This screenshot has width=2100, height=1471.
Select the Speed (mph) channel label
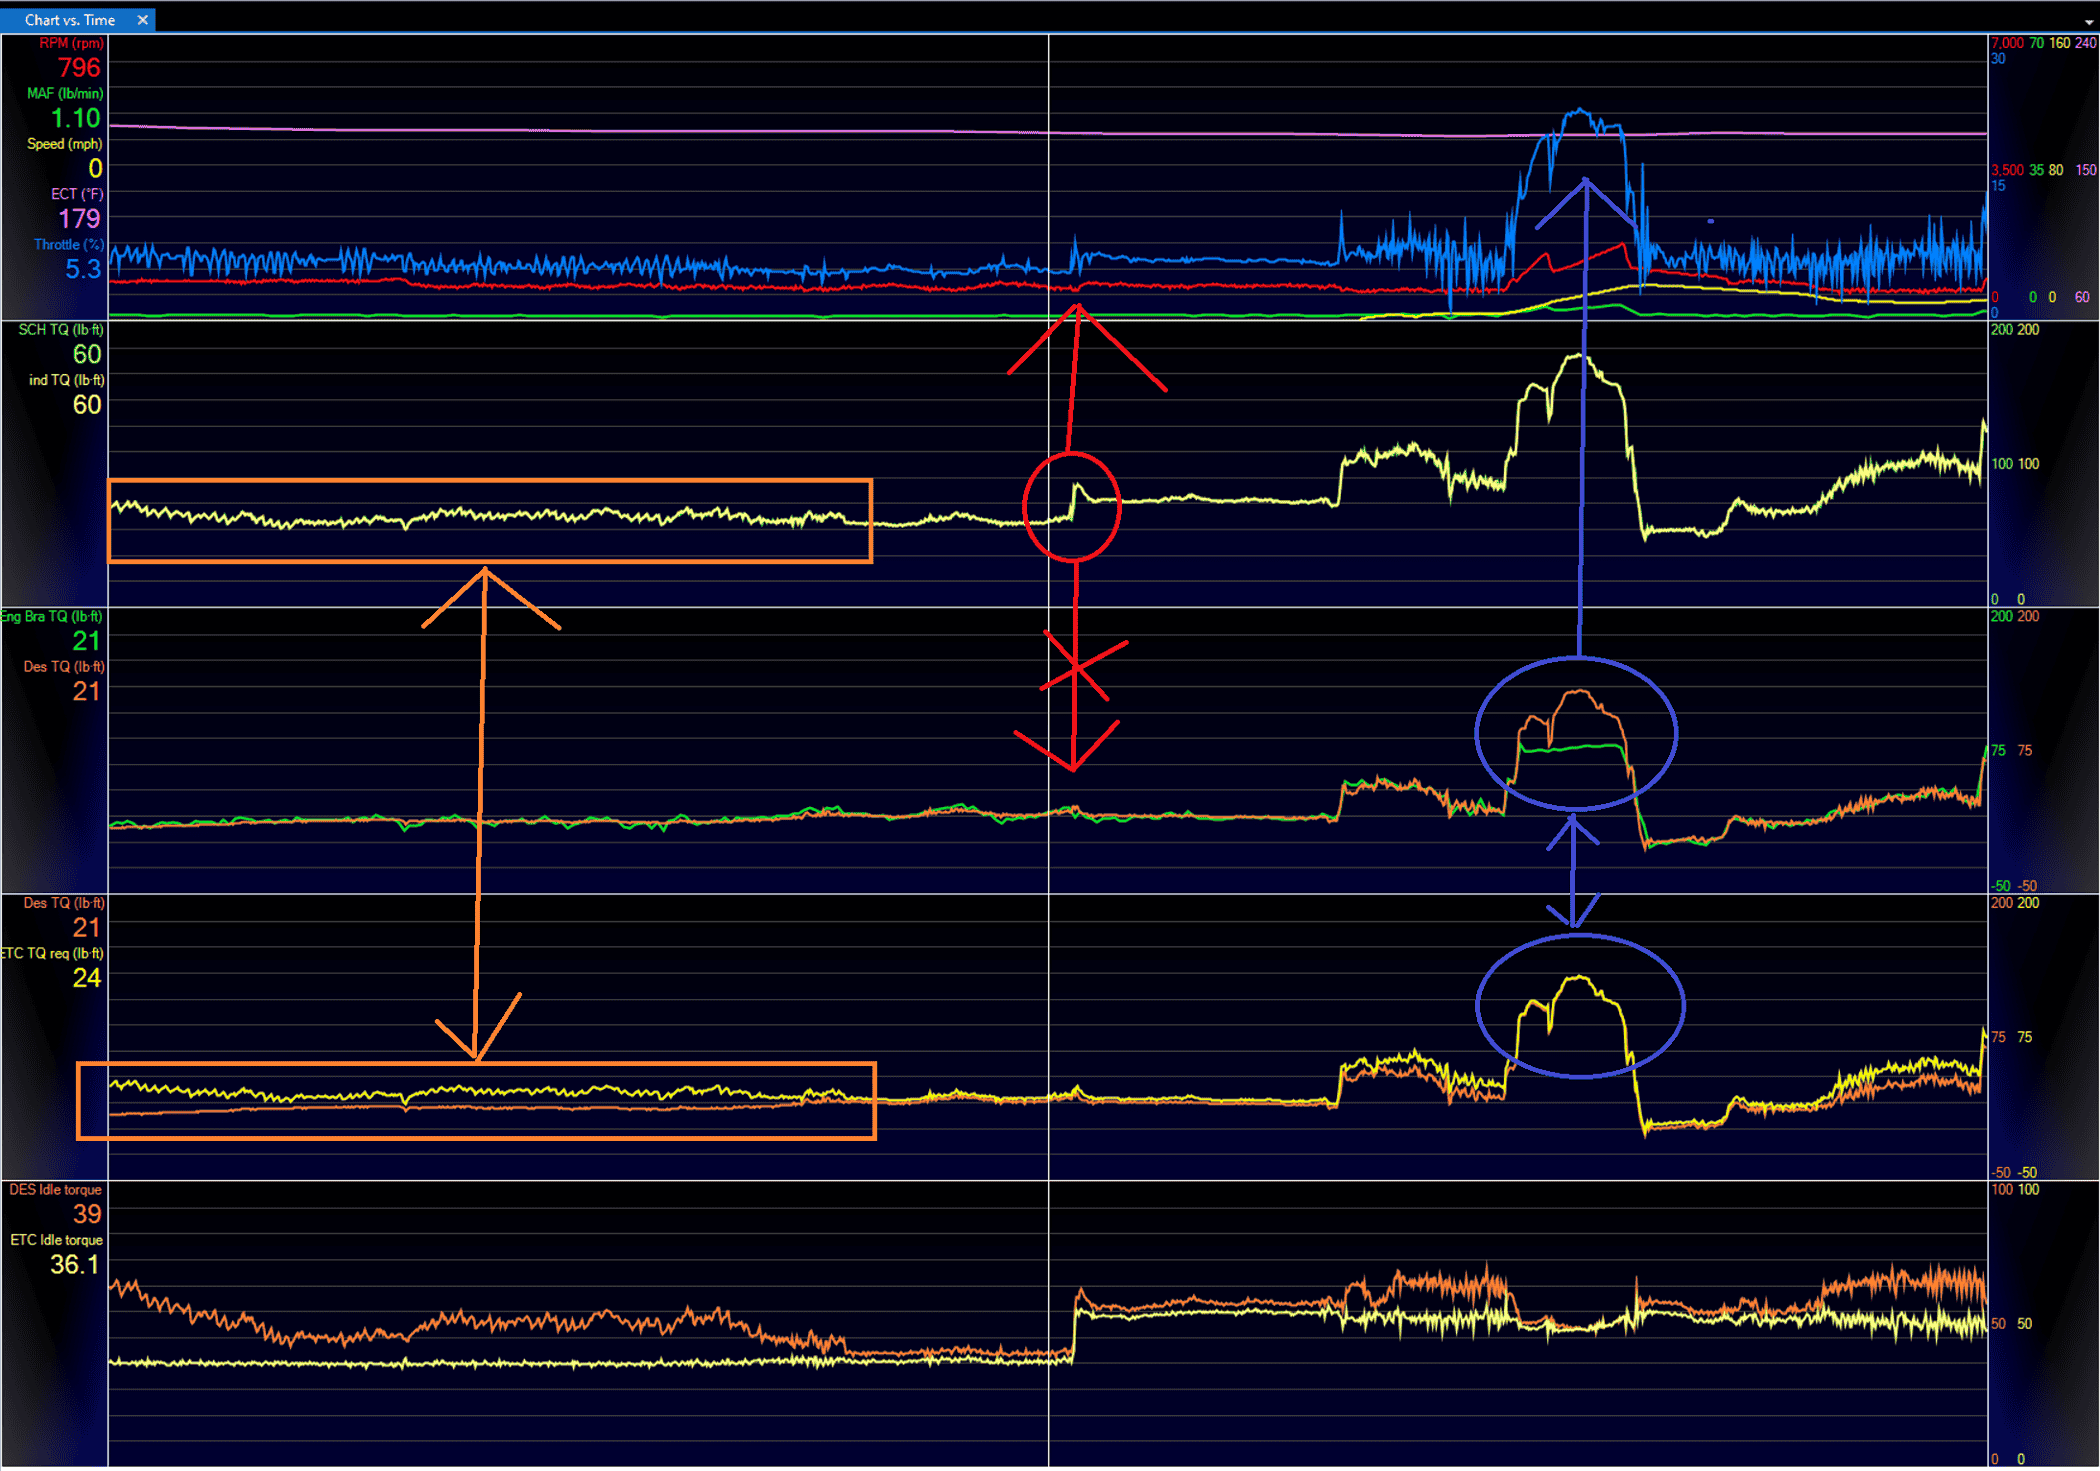[x=65, y=144]
